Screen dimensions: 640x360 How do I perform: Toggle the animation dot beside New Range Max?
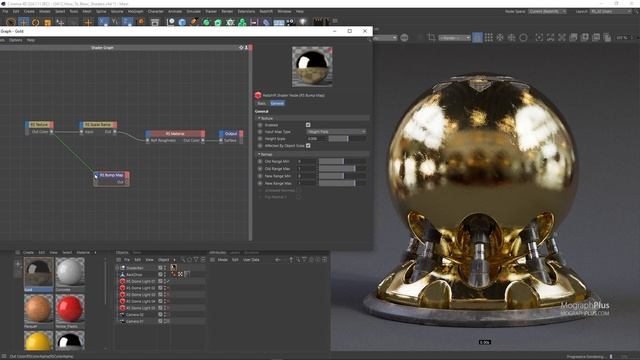(x=260, y=183)
